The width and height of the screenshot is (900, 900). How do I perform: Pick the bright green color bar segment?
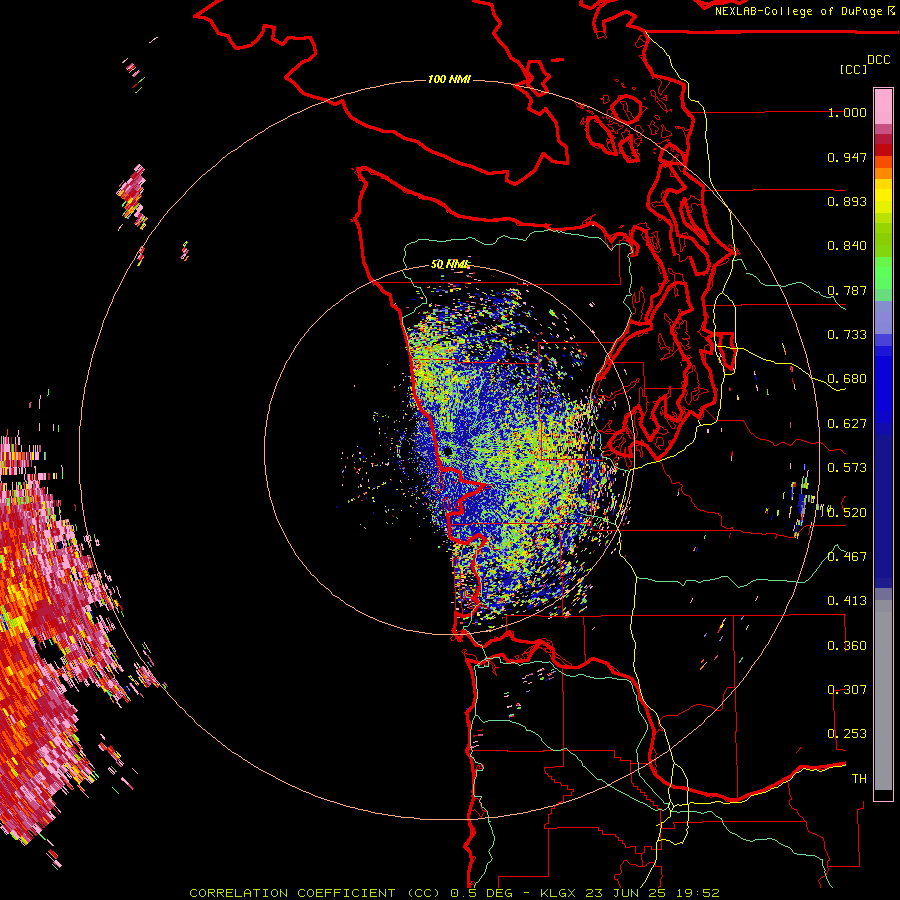[x=883, y=273]
